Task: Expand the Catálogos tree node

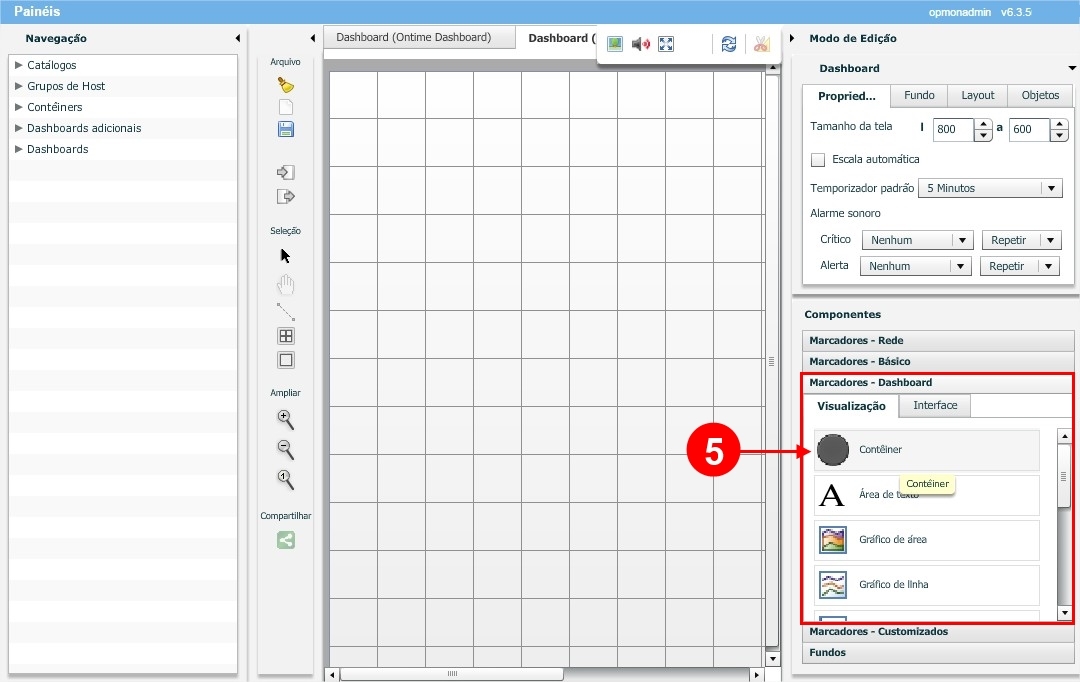Action: 19,65
